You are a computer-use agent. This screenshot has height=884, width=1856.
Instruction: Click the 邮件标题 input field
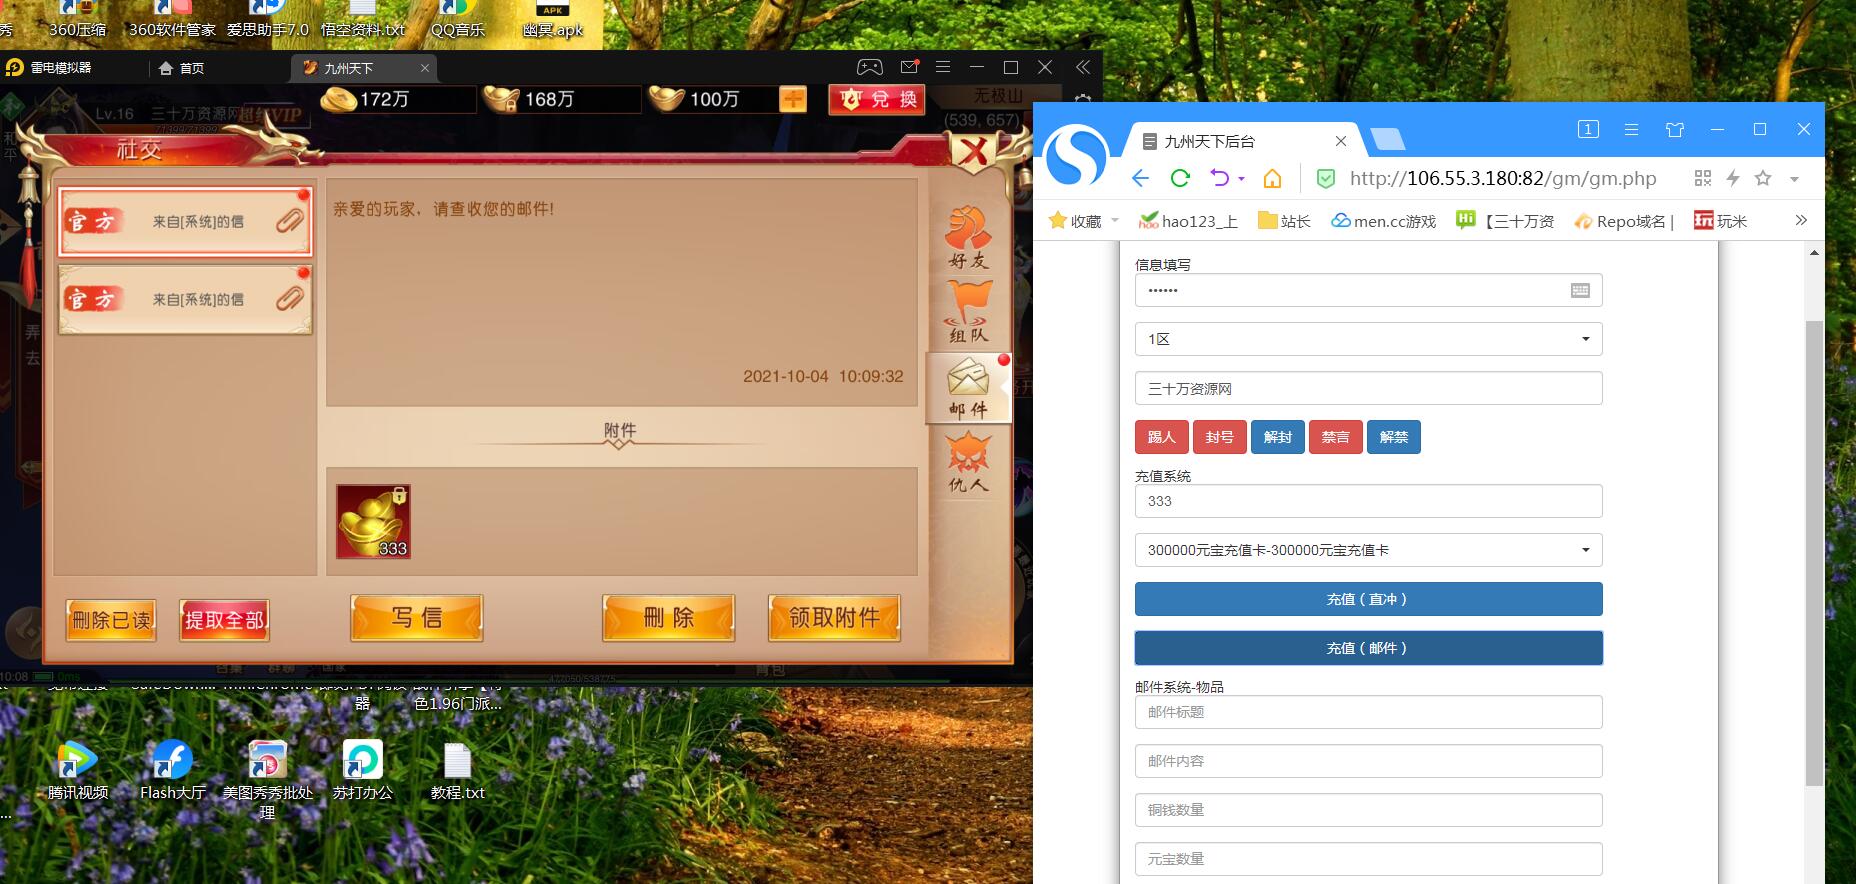click(1368, 712)
